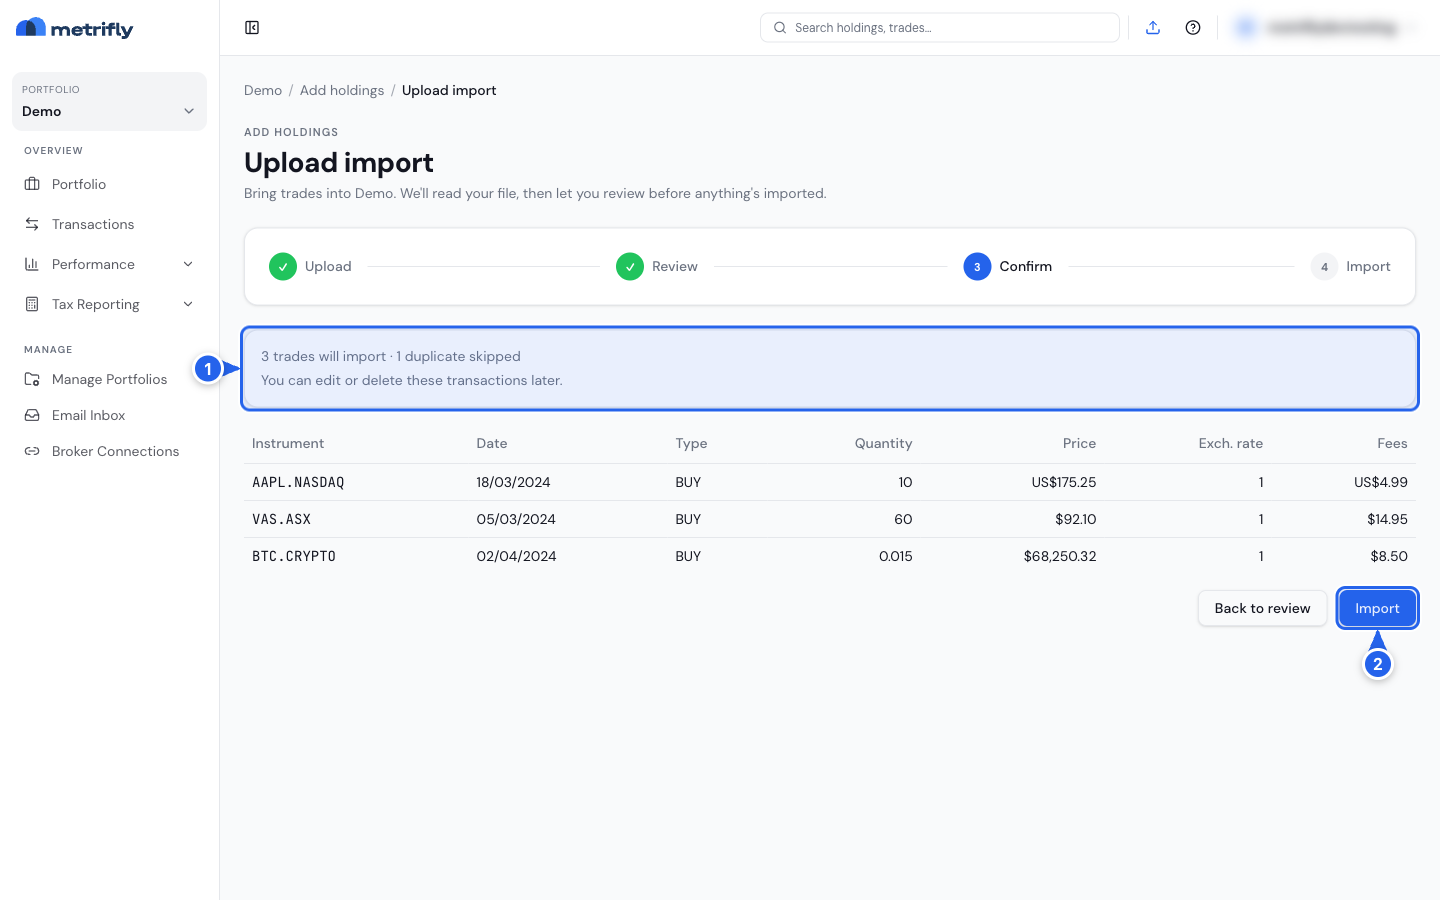1440x900 pixels.
Task: Click the metrifly logo
Action: pos(75,29)
